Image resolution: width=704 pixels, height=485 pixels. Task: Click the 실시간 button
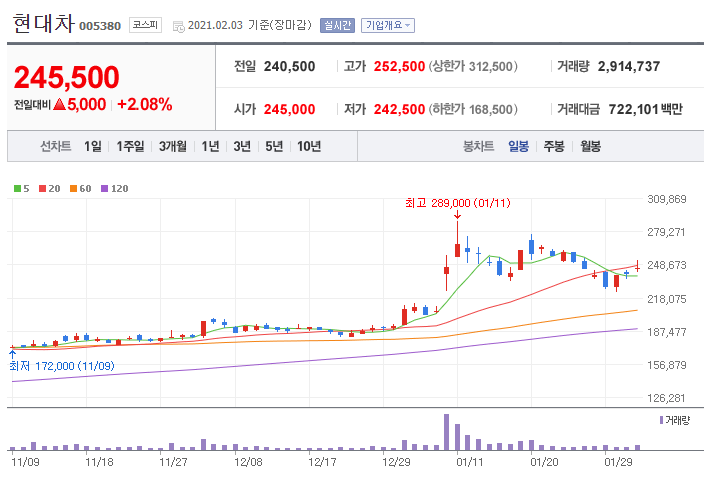point(337,26)
